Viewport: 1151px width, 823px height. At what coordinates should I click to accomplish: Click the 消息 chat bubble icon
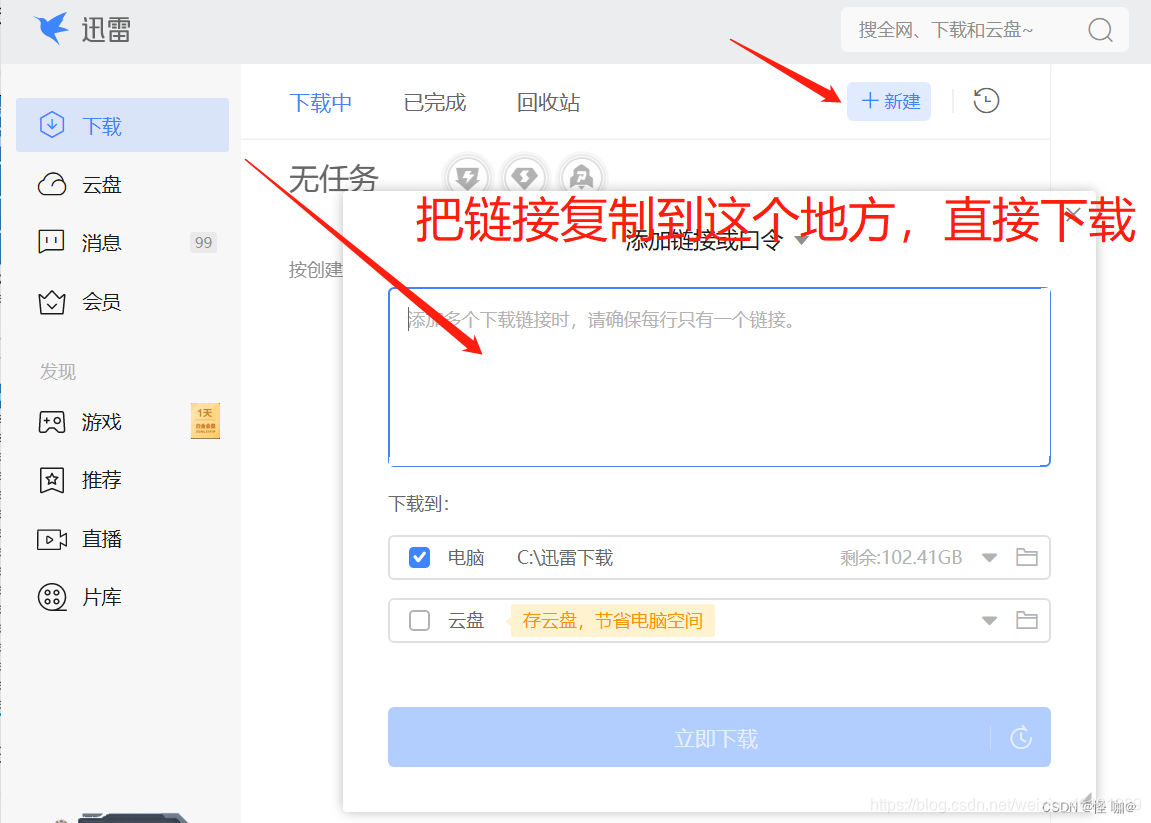[x=51, y=242]
